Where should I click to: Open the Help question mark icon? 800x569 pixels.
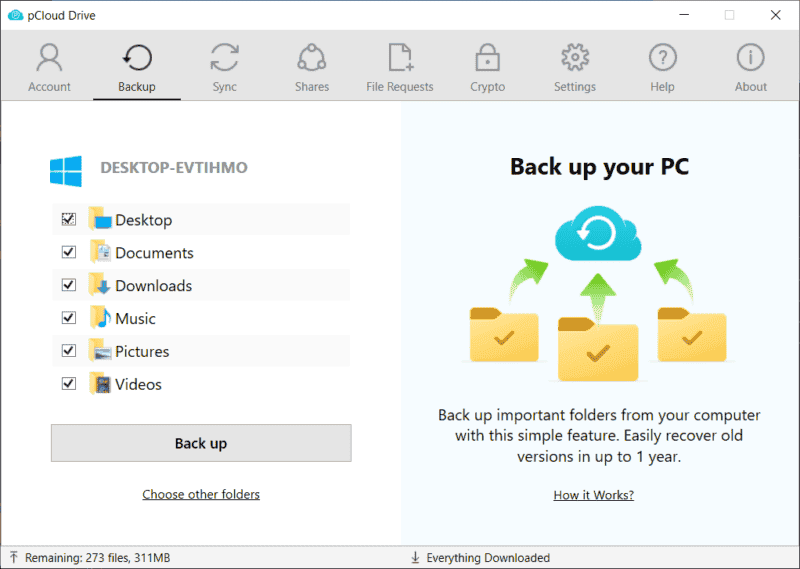click(x=662, y=58)
